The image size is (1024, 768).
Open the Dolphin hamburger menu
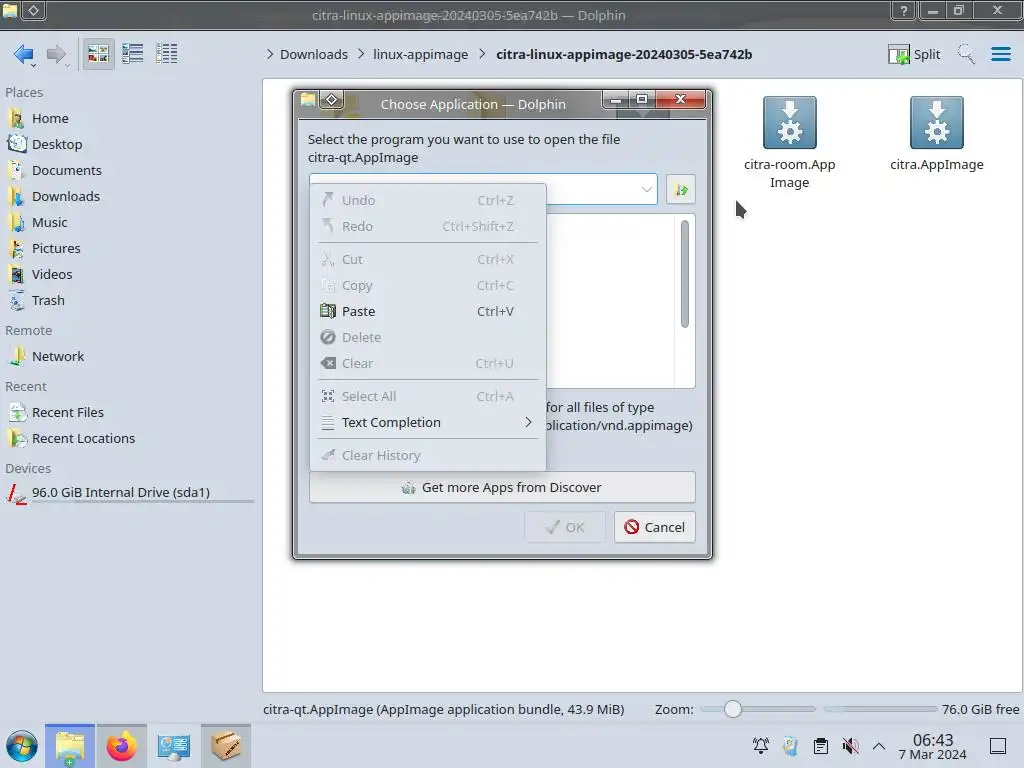pyautogui.click(x=1000, y=54)
